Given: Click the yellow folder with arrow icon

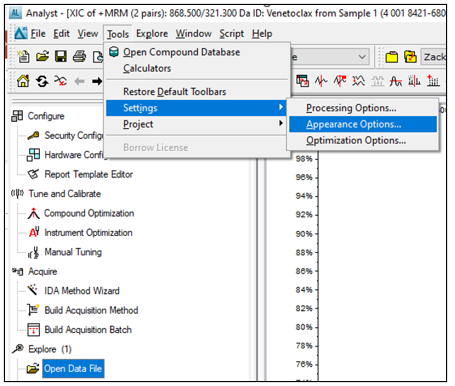Looking at the screenshot, I should pos(410,57).
